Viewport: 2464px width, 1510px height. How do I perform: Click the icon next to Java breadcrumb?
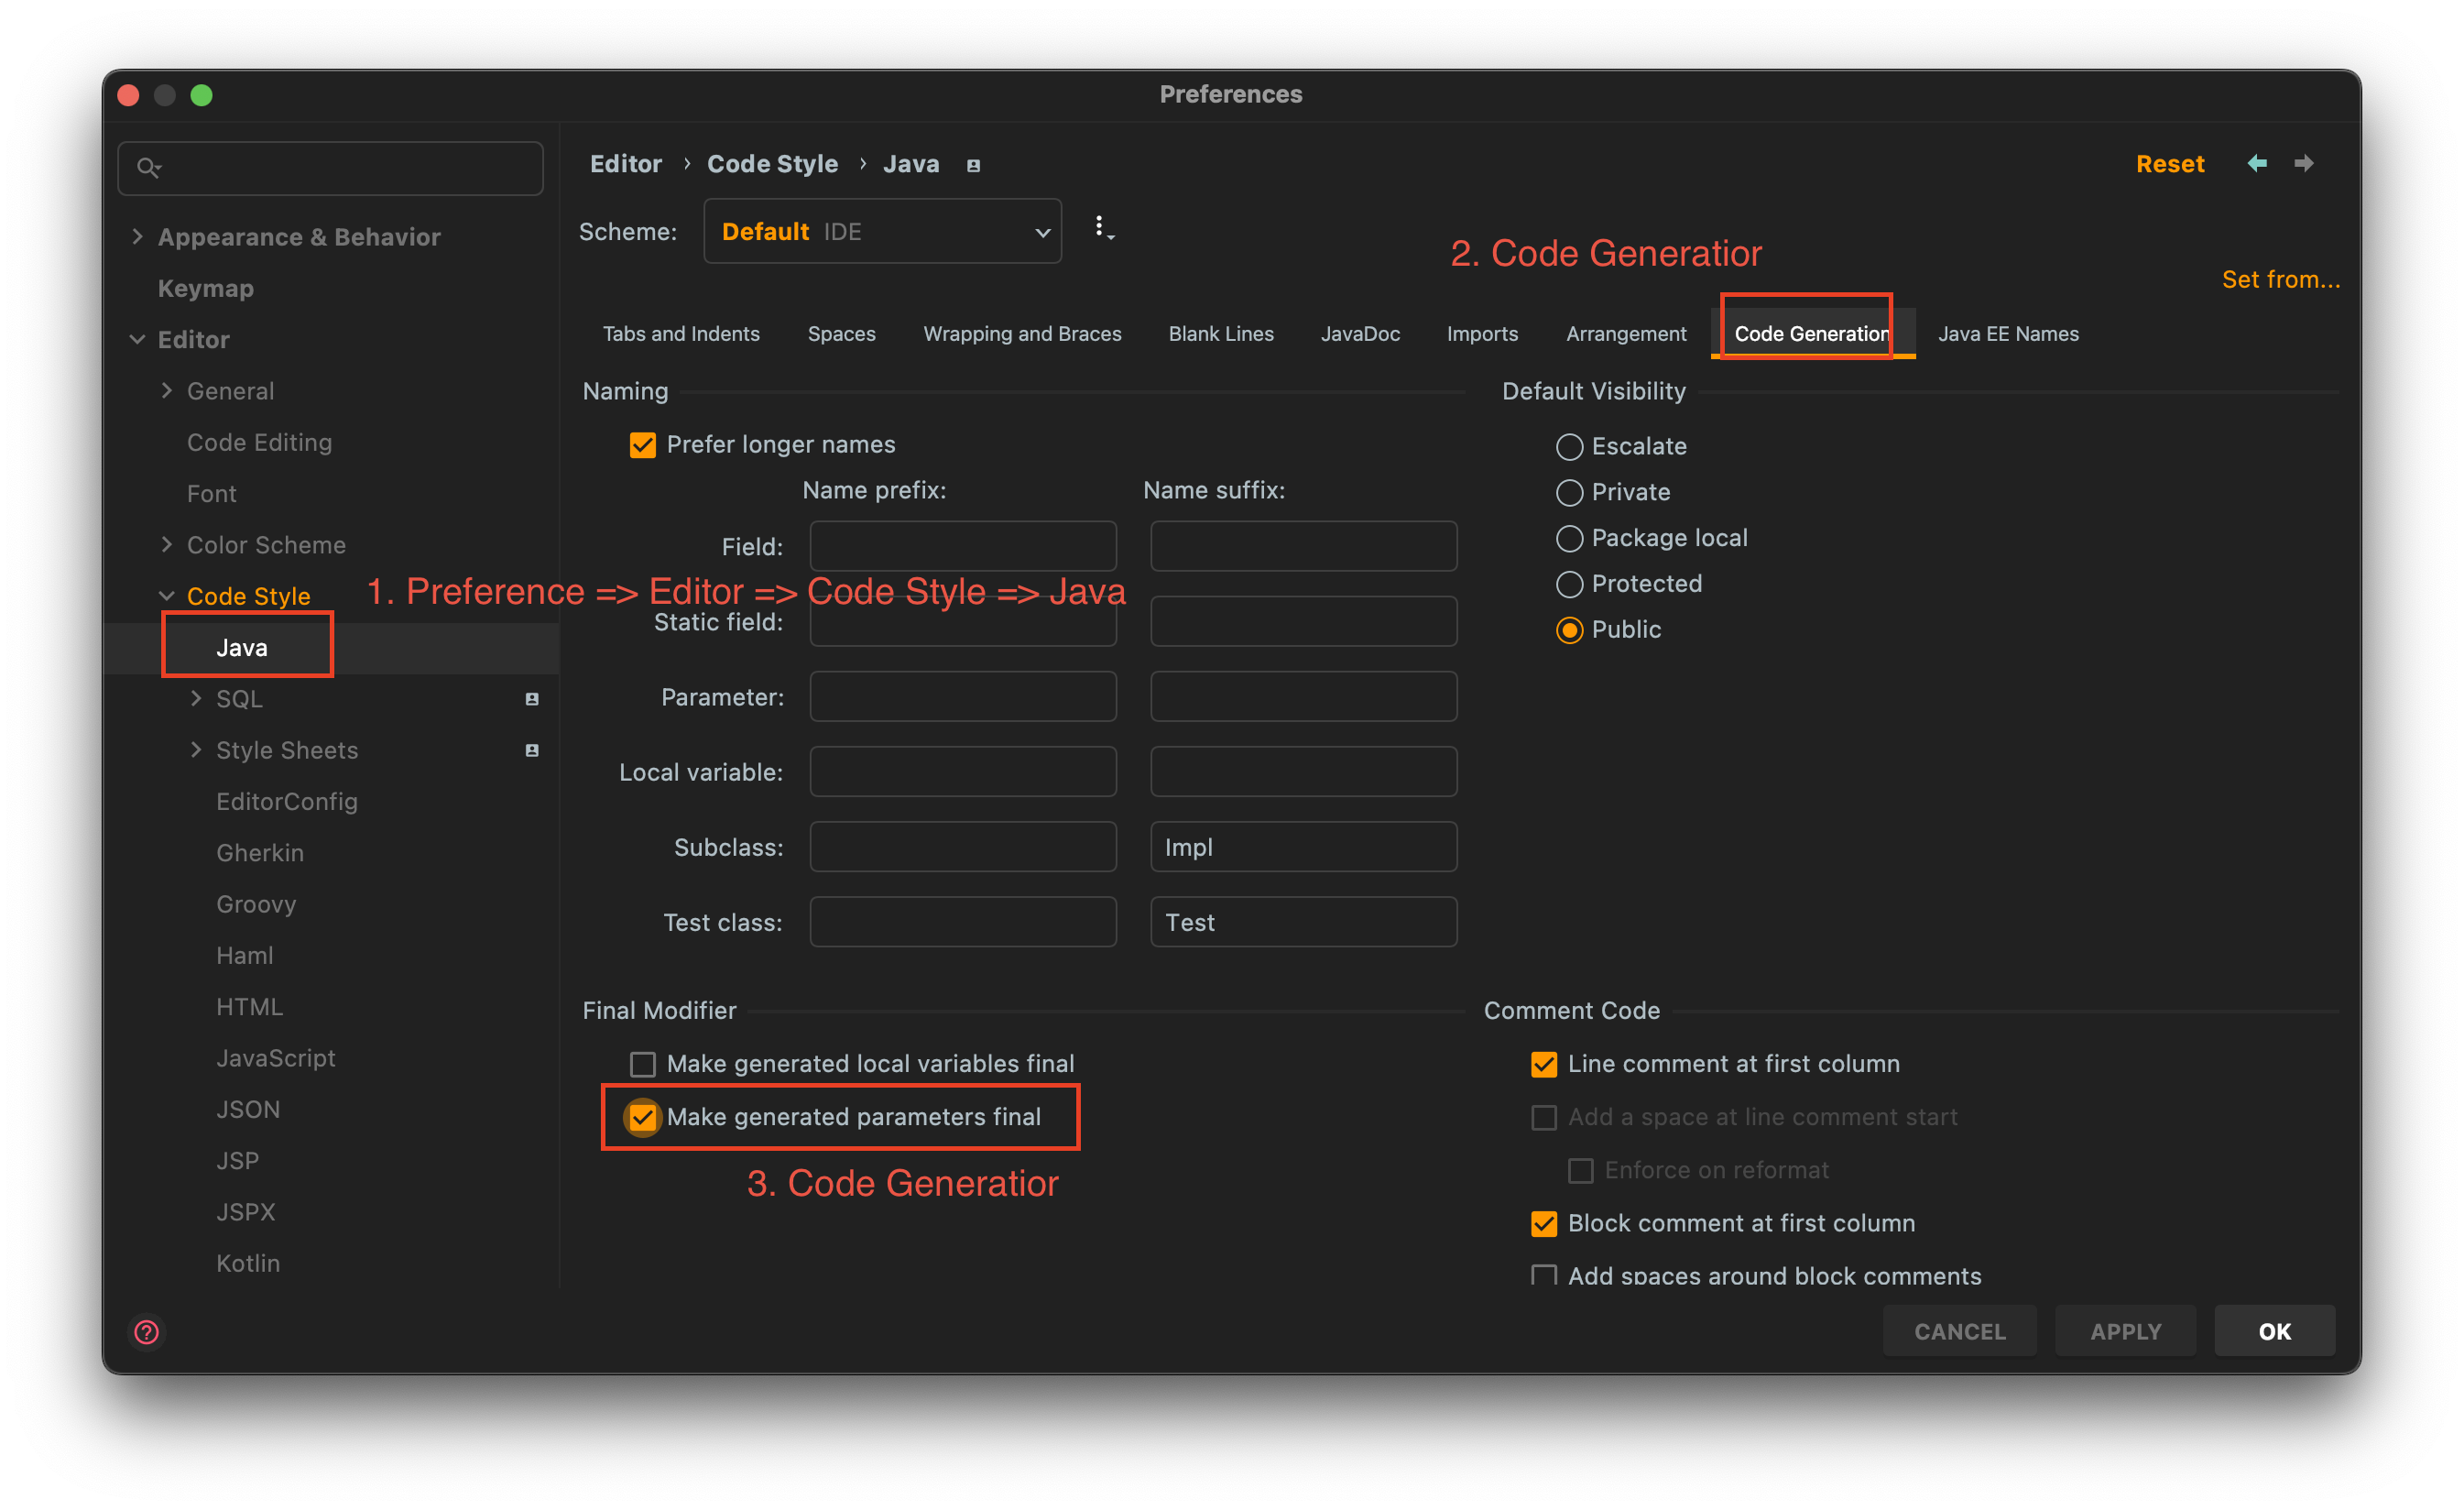(x=973, y=165)
